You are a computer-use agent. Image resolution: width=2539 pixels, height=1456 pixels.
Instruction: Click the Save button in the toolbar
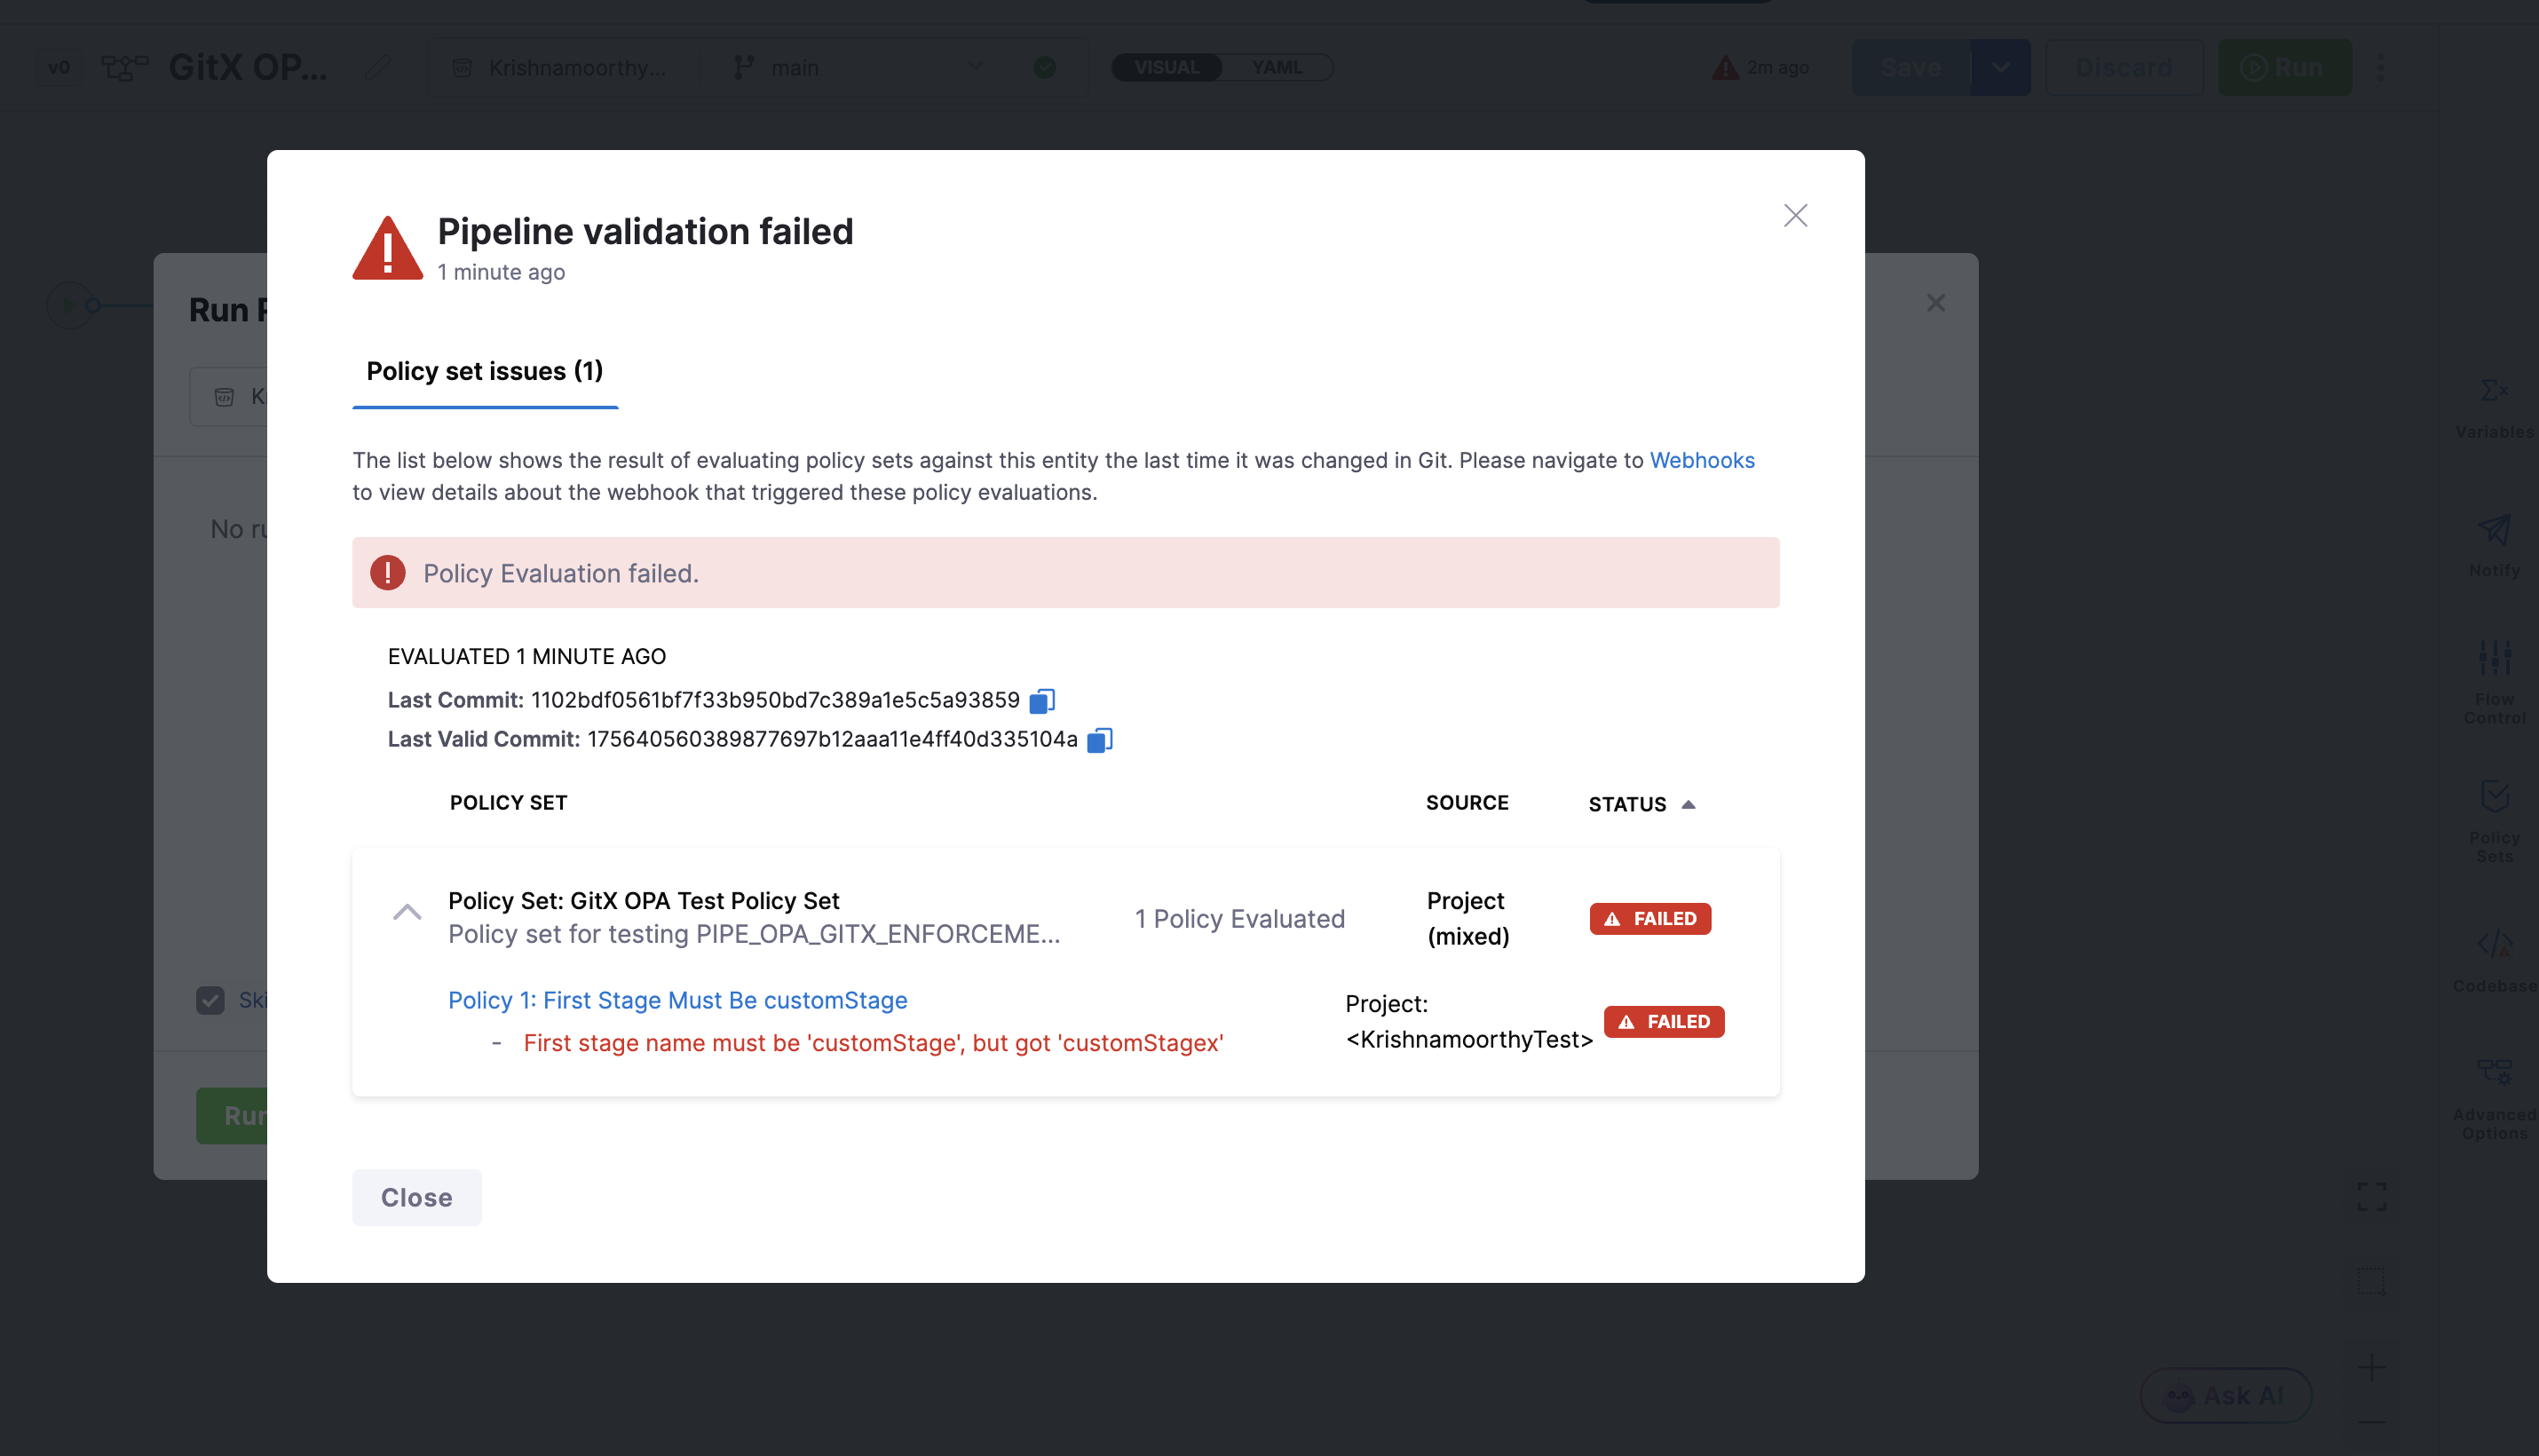pos(1911,67)
